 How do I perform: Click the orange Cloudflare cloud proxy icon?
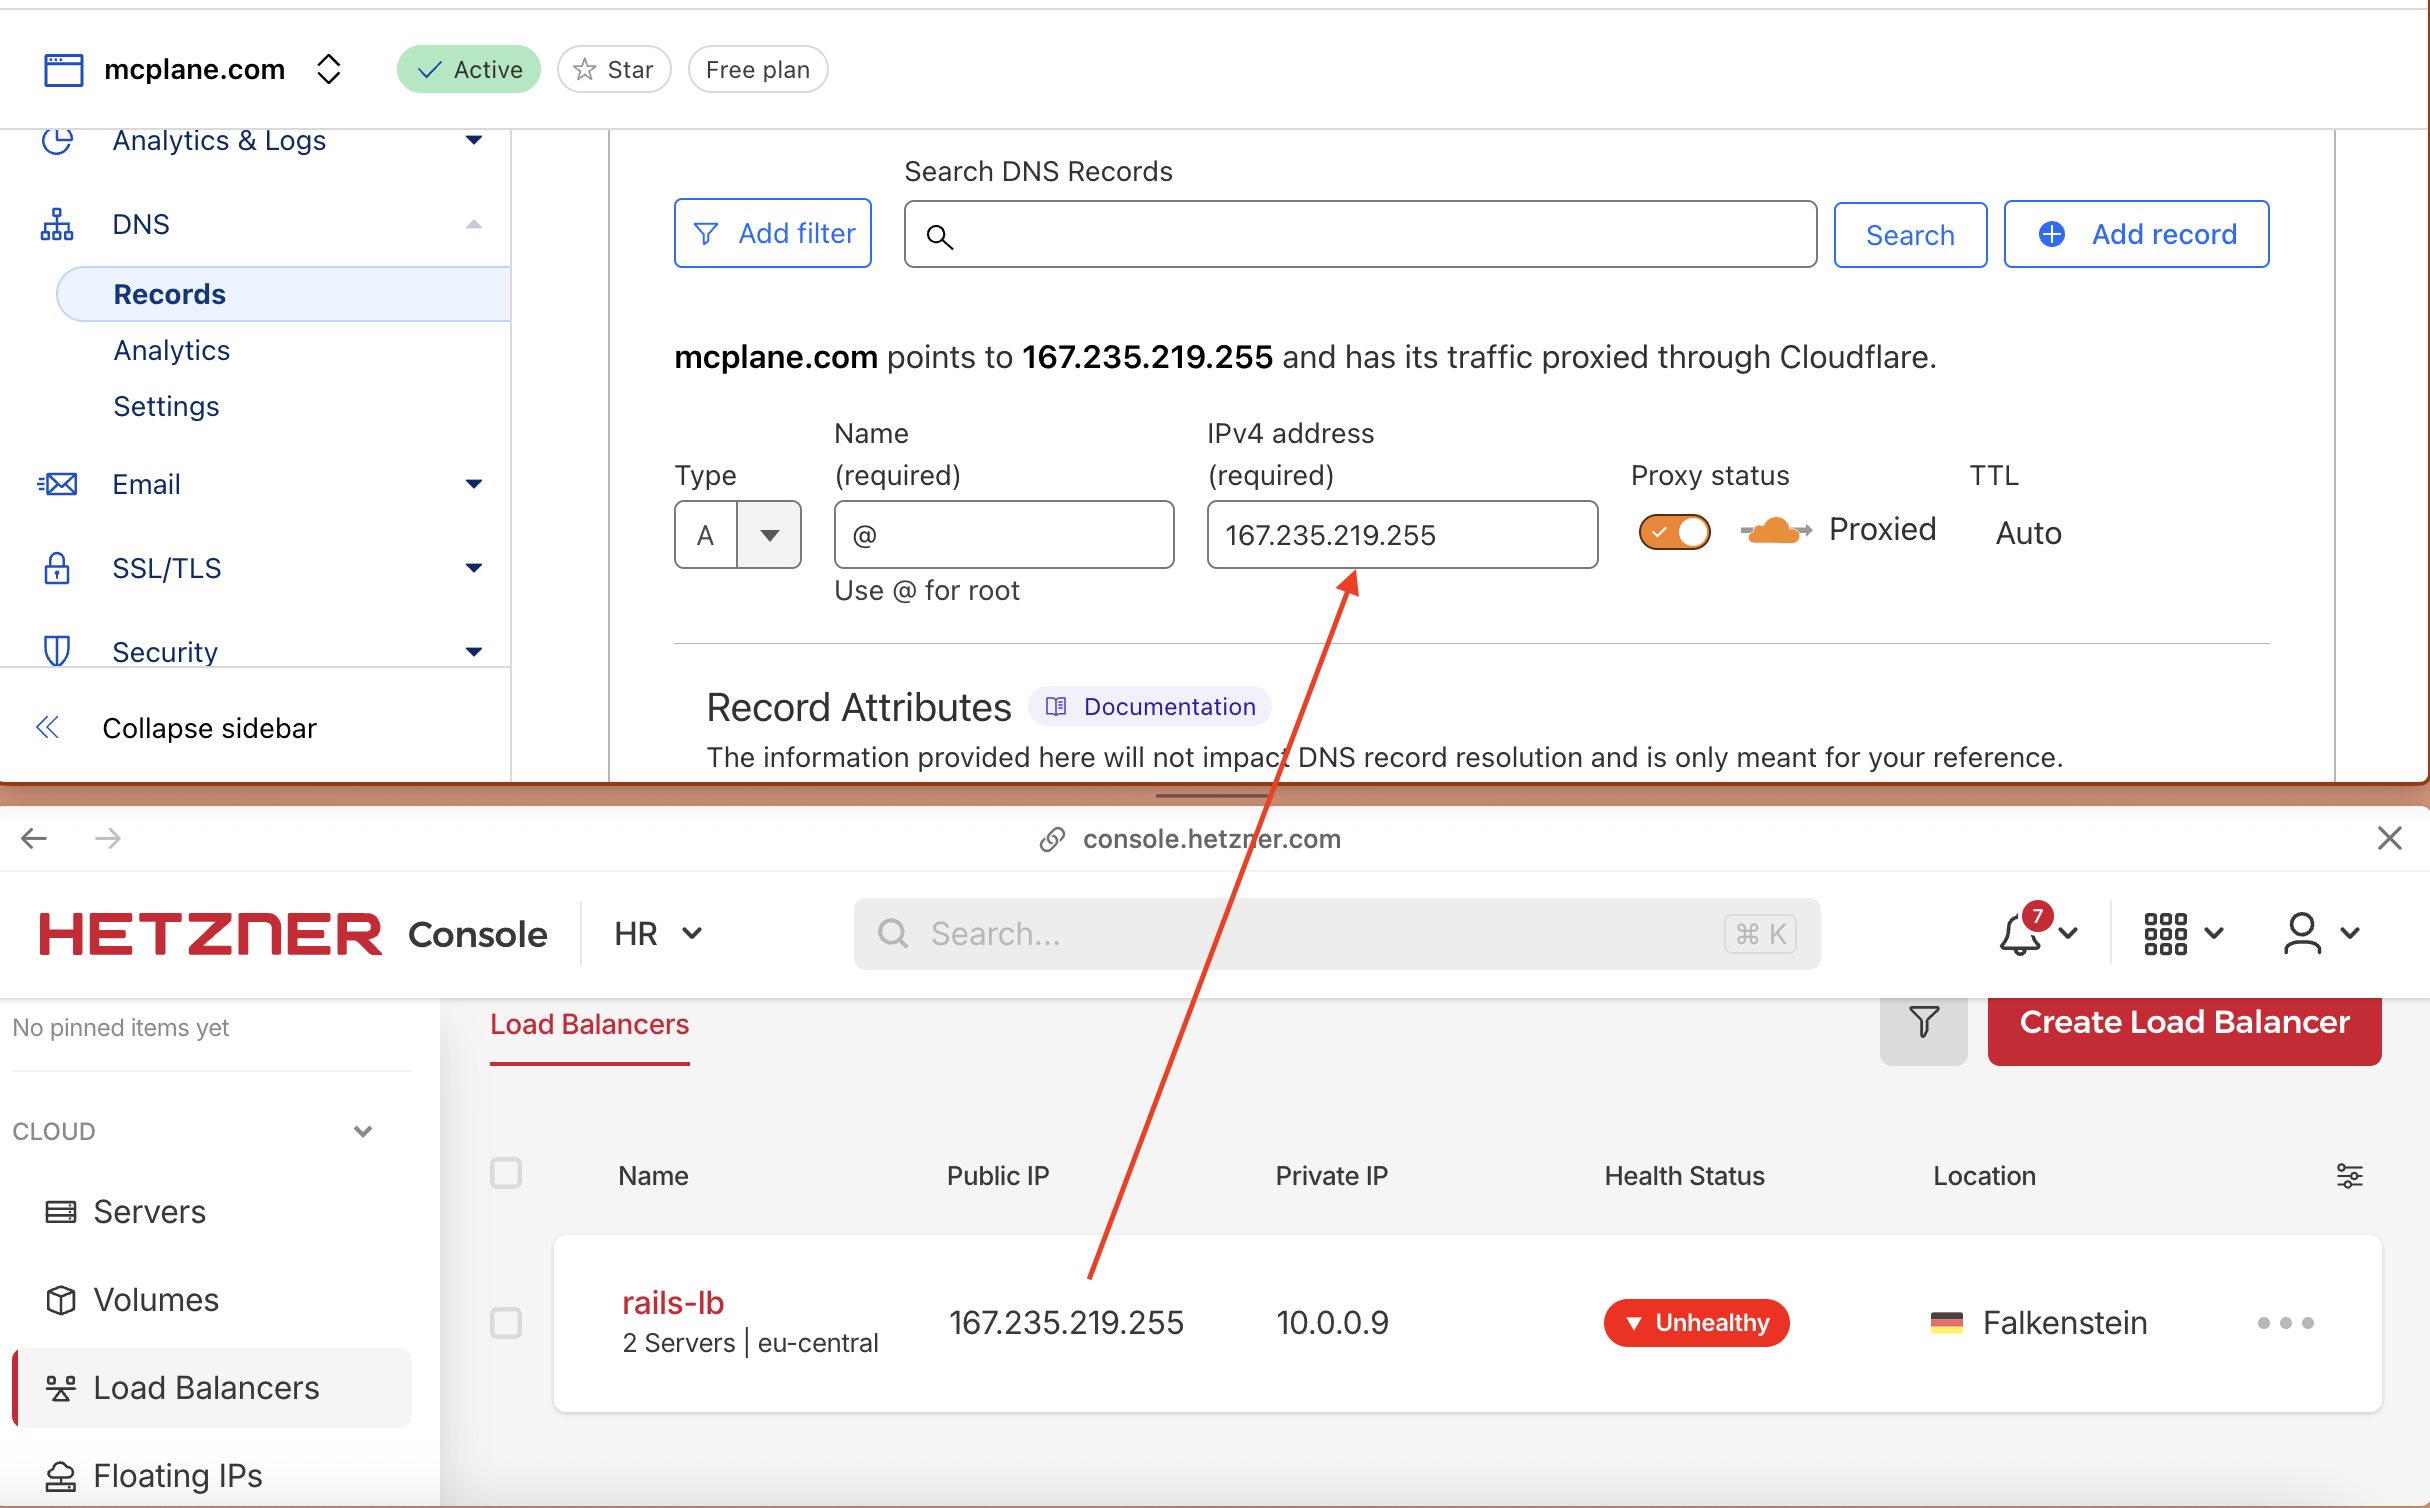pos(1776,530)
